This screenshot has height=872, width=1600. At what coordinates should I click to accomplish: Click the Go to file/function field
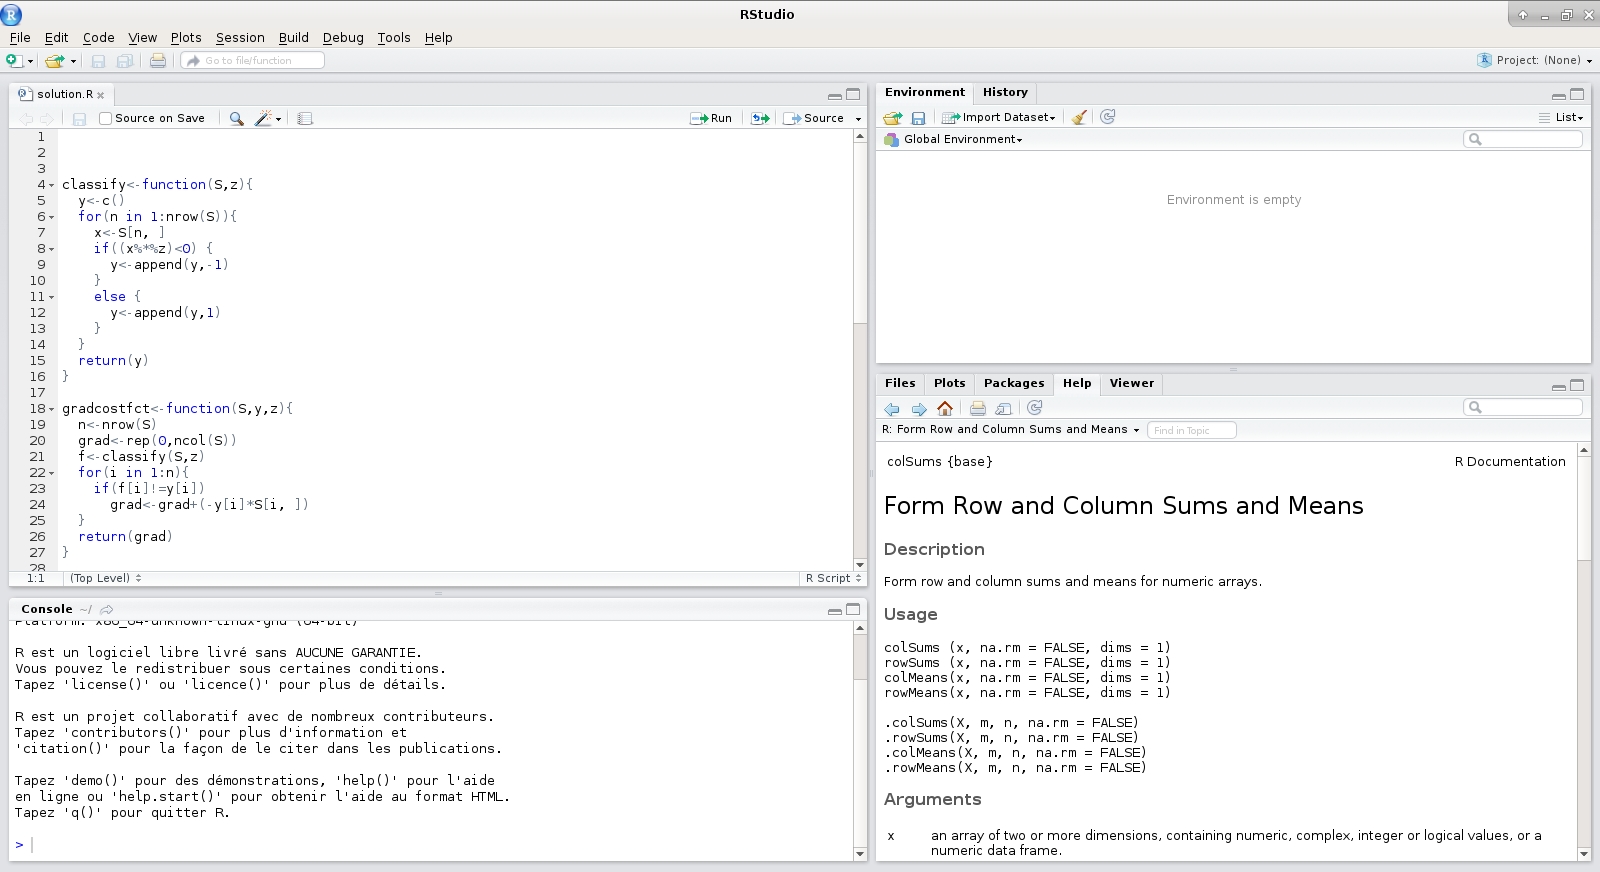point(252,61)
